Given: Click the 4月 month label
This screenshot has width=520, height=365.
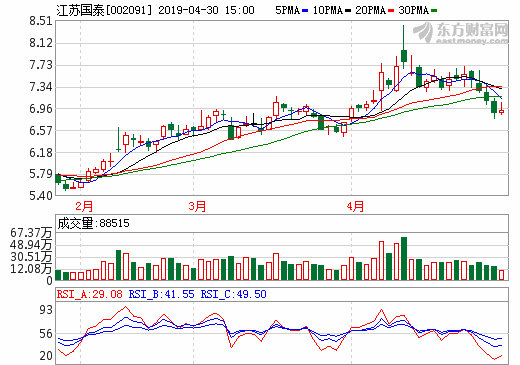Looking at the screenshot, I should point(355,206).
